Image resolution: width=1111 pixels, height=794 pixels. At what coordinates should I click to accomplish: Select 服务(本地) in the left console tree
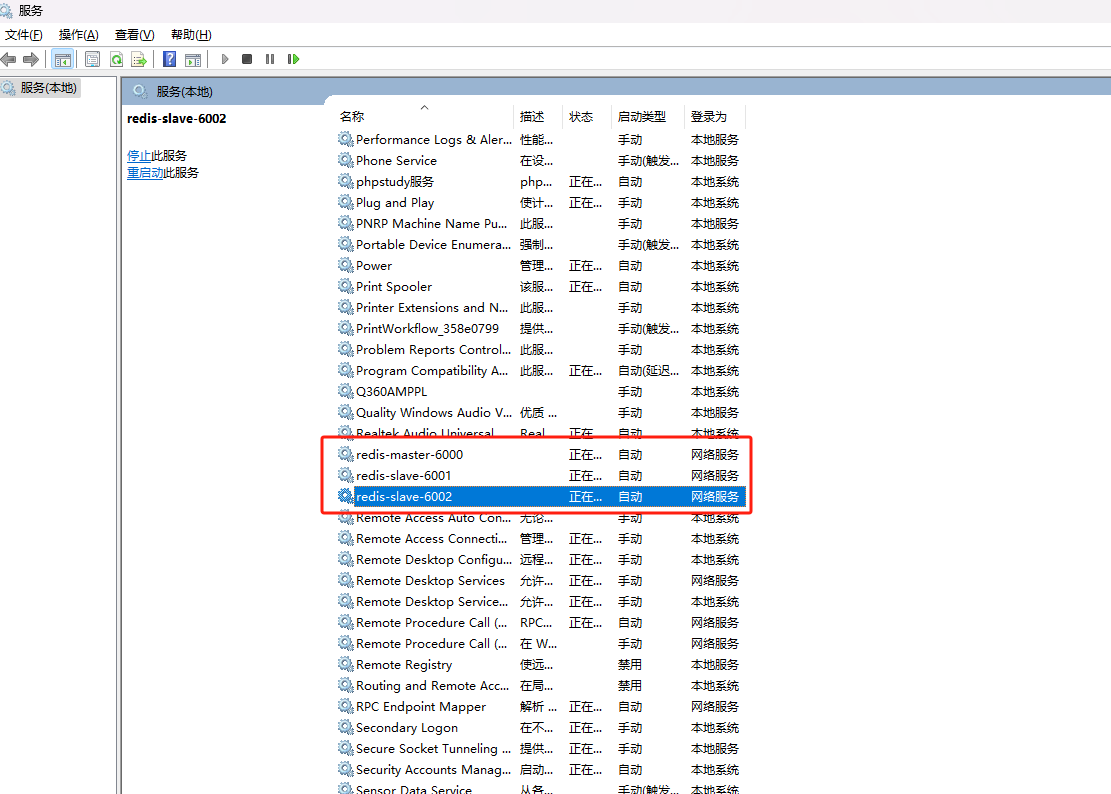(48, 88)
